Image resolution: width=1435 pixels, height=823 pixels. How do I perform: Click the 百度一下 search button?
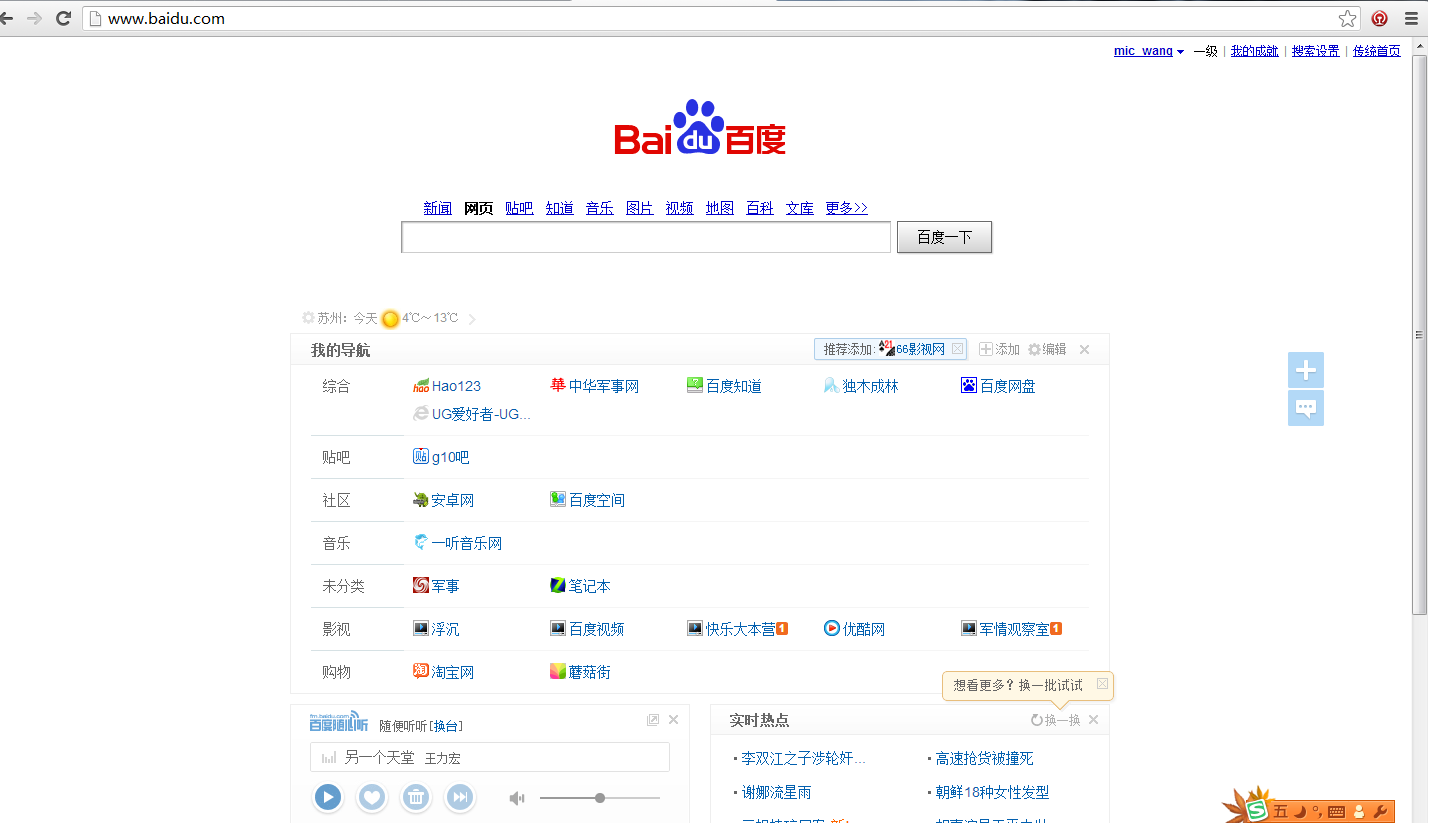(x=944, y=237)
